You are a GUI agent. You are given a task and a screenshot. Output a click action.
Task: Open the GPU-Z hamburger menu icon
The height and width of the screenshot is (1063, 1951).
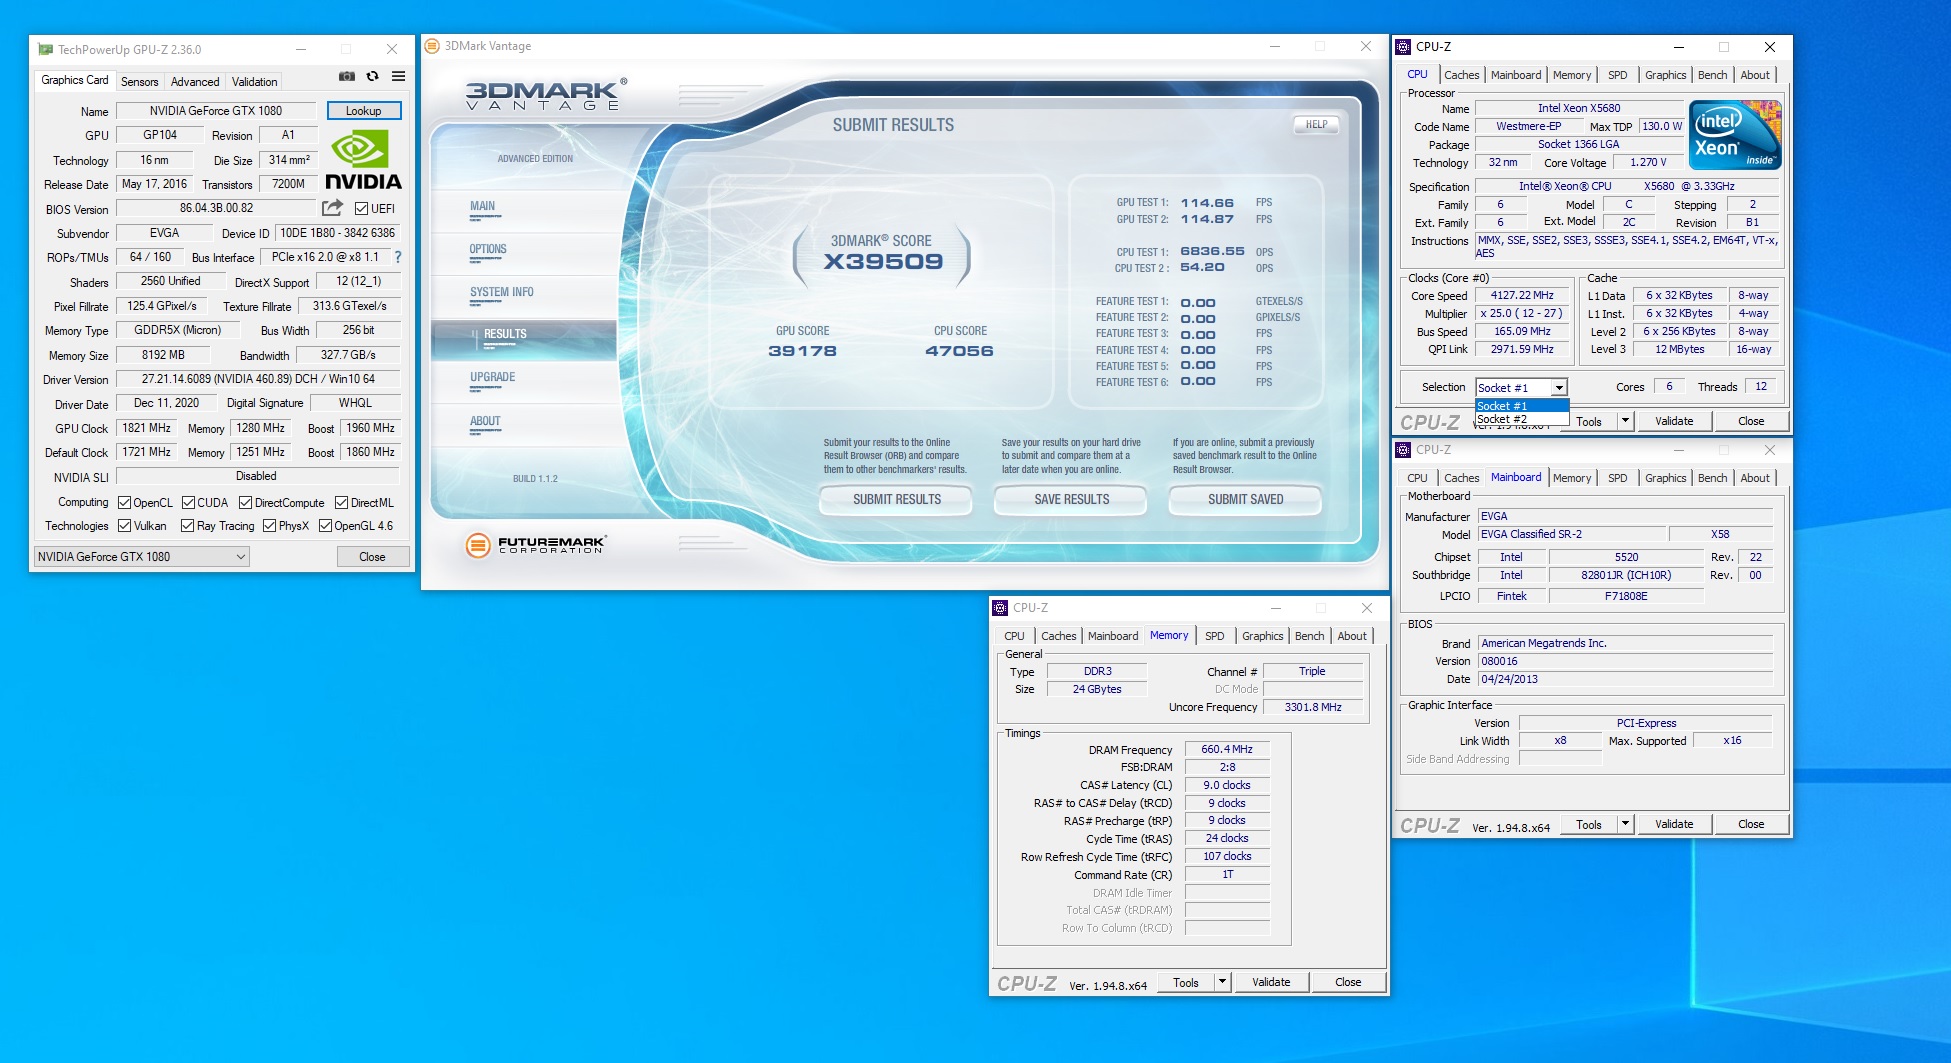coord(398,76)
